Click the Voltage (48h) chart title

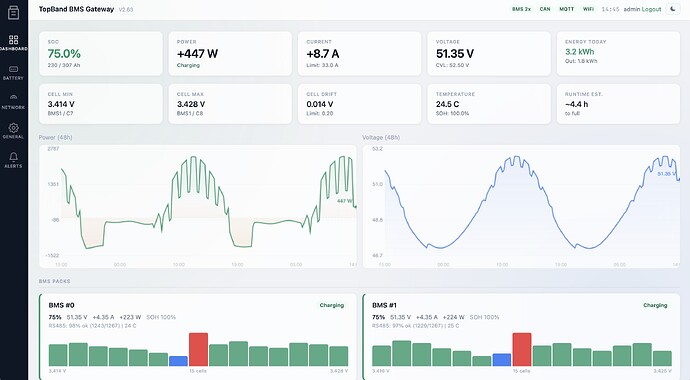[x=381, y=137]
